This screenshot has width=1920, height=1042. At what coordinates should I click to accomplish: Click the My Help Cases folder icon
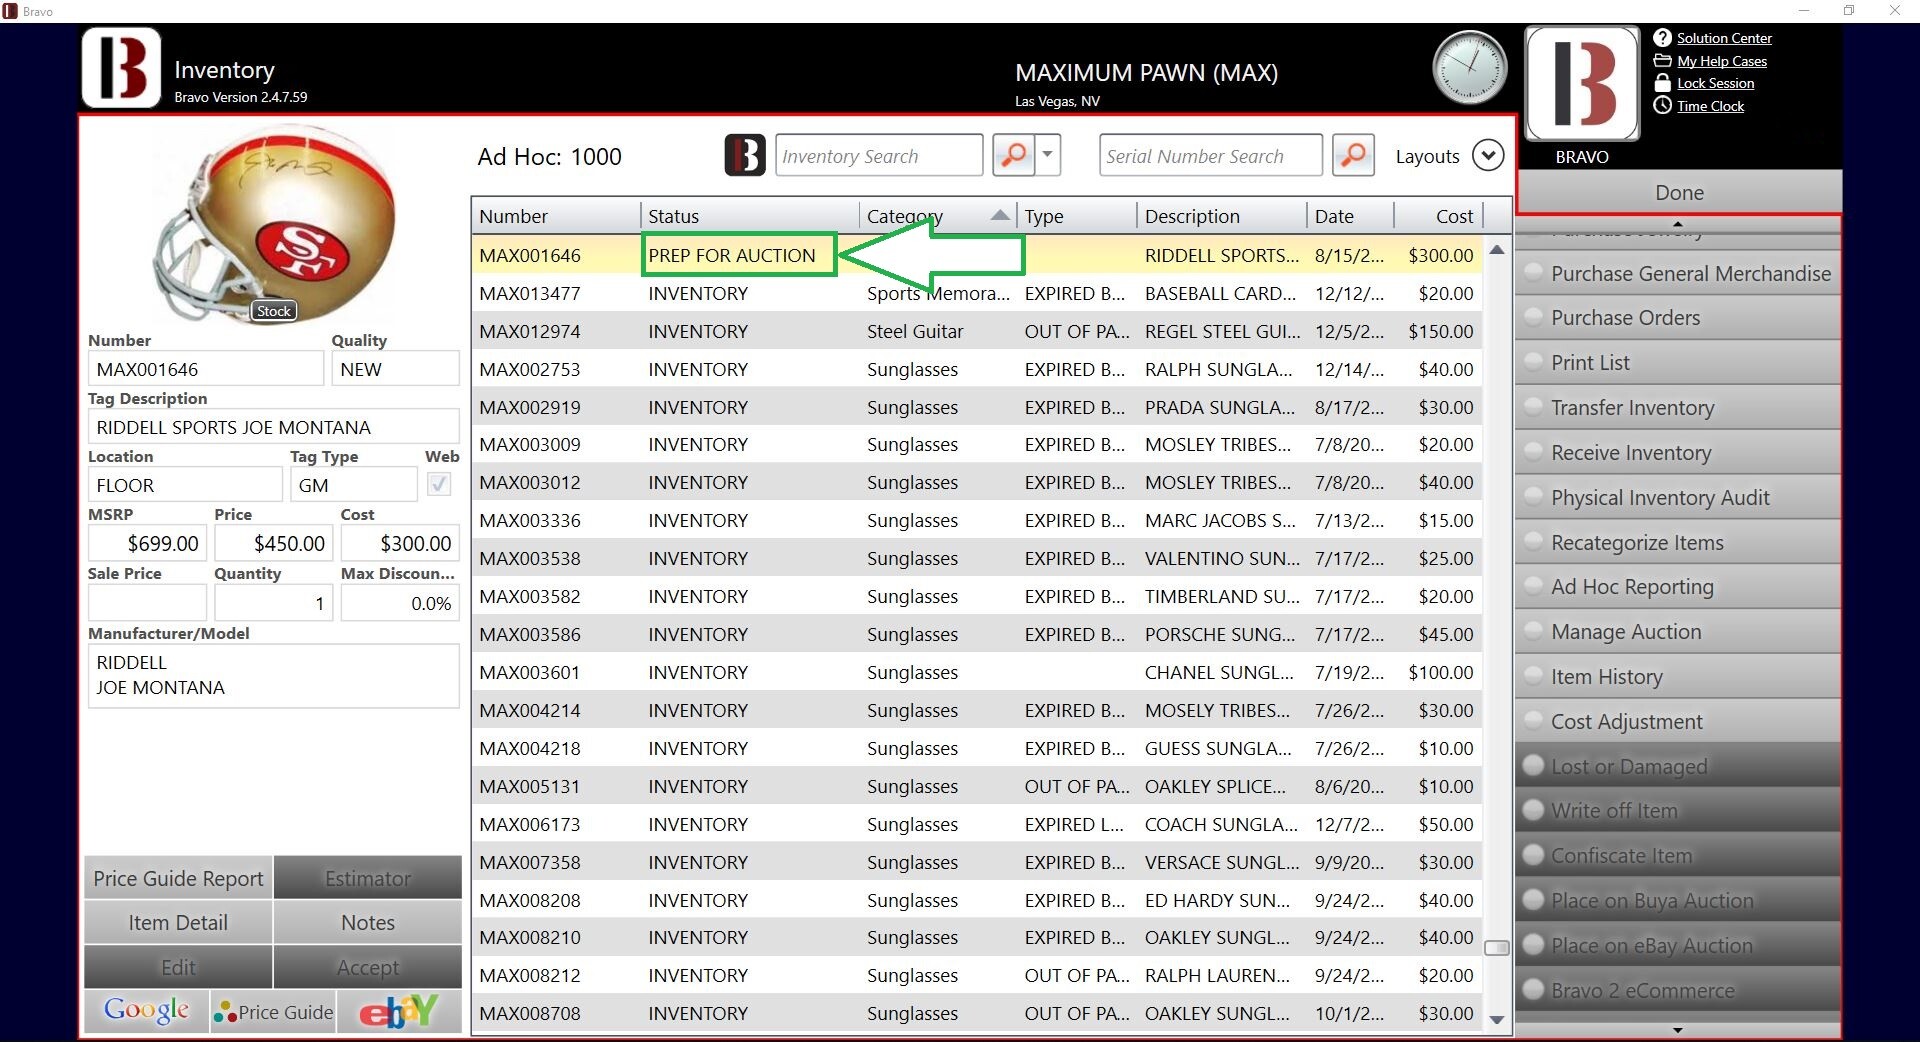[x=1662, y=61]
